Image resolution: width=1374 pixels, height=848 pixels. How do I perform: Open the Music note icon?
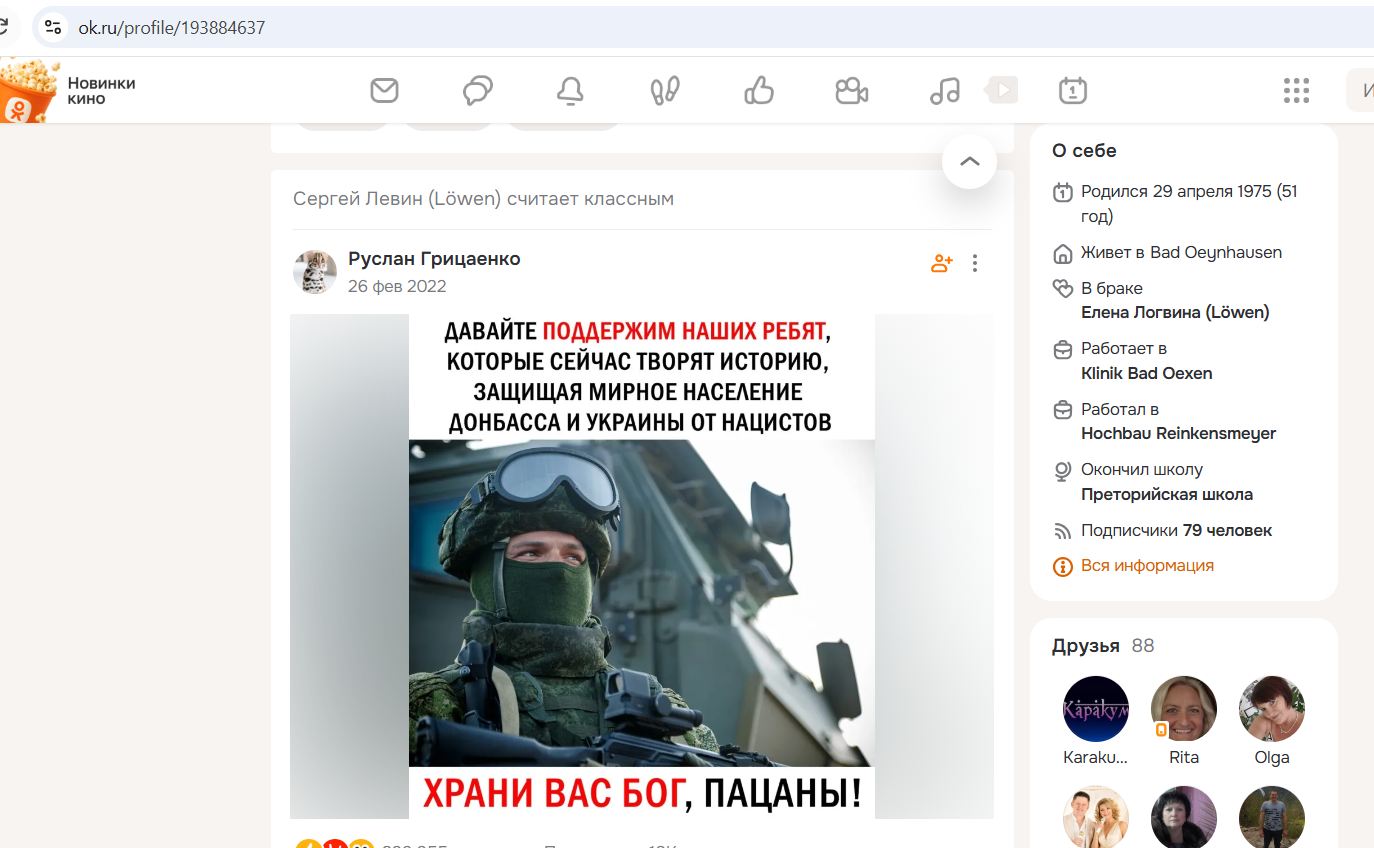tap(945, 91)
